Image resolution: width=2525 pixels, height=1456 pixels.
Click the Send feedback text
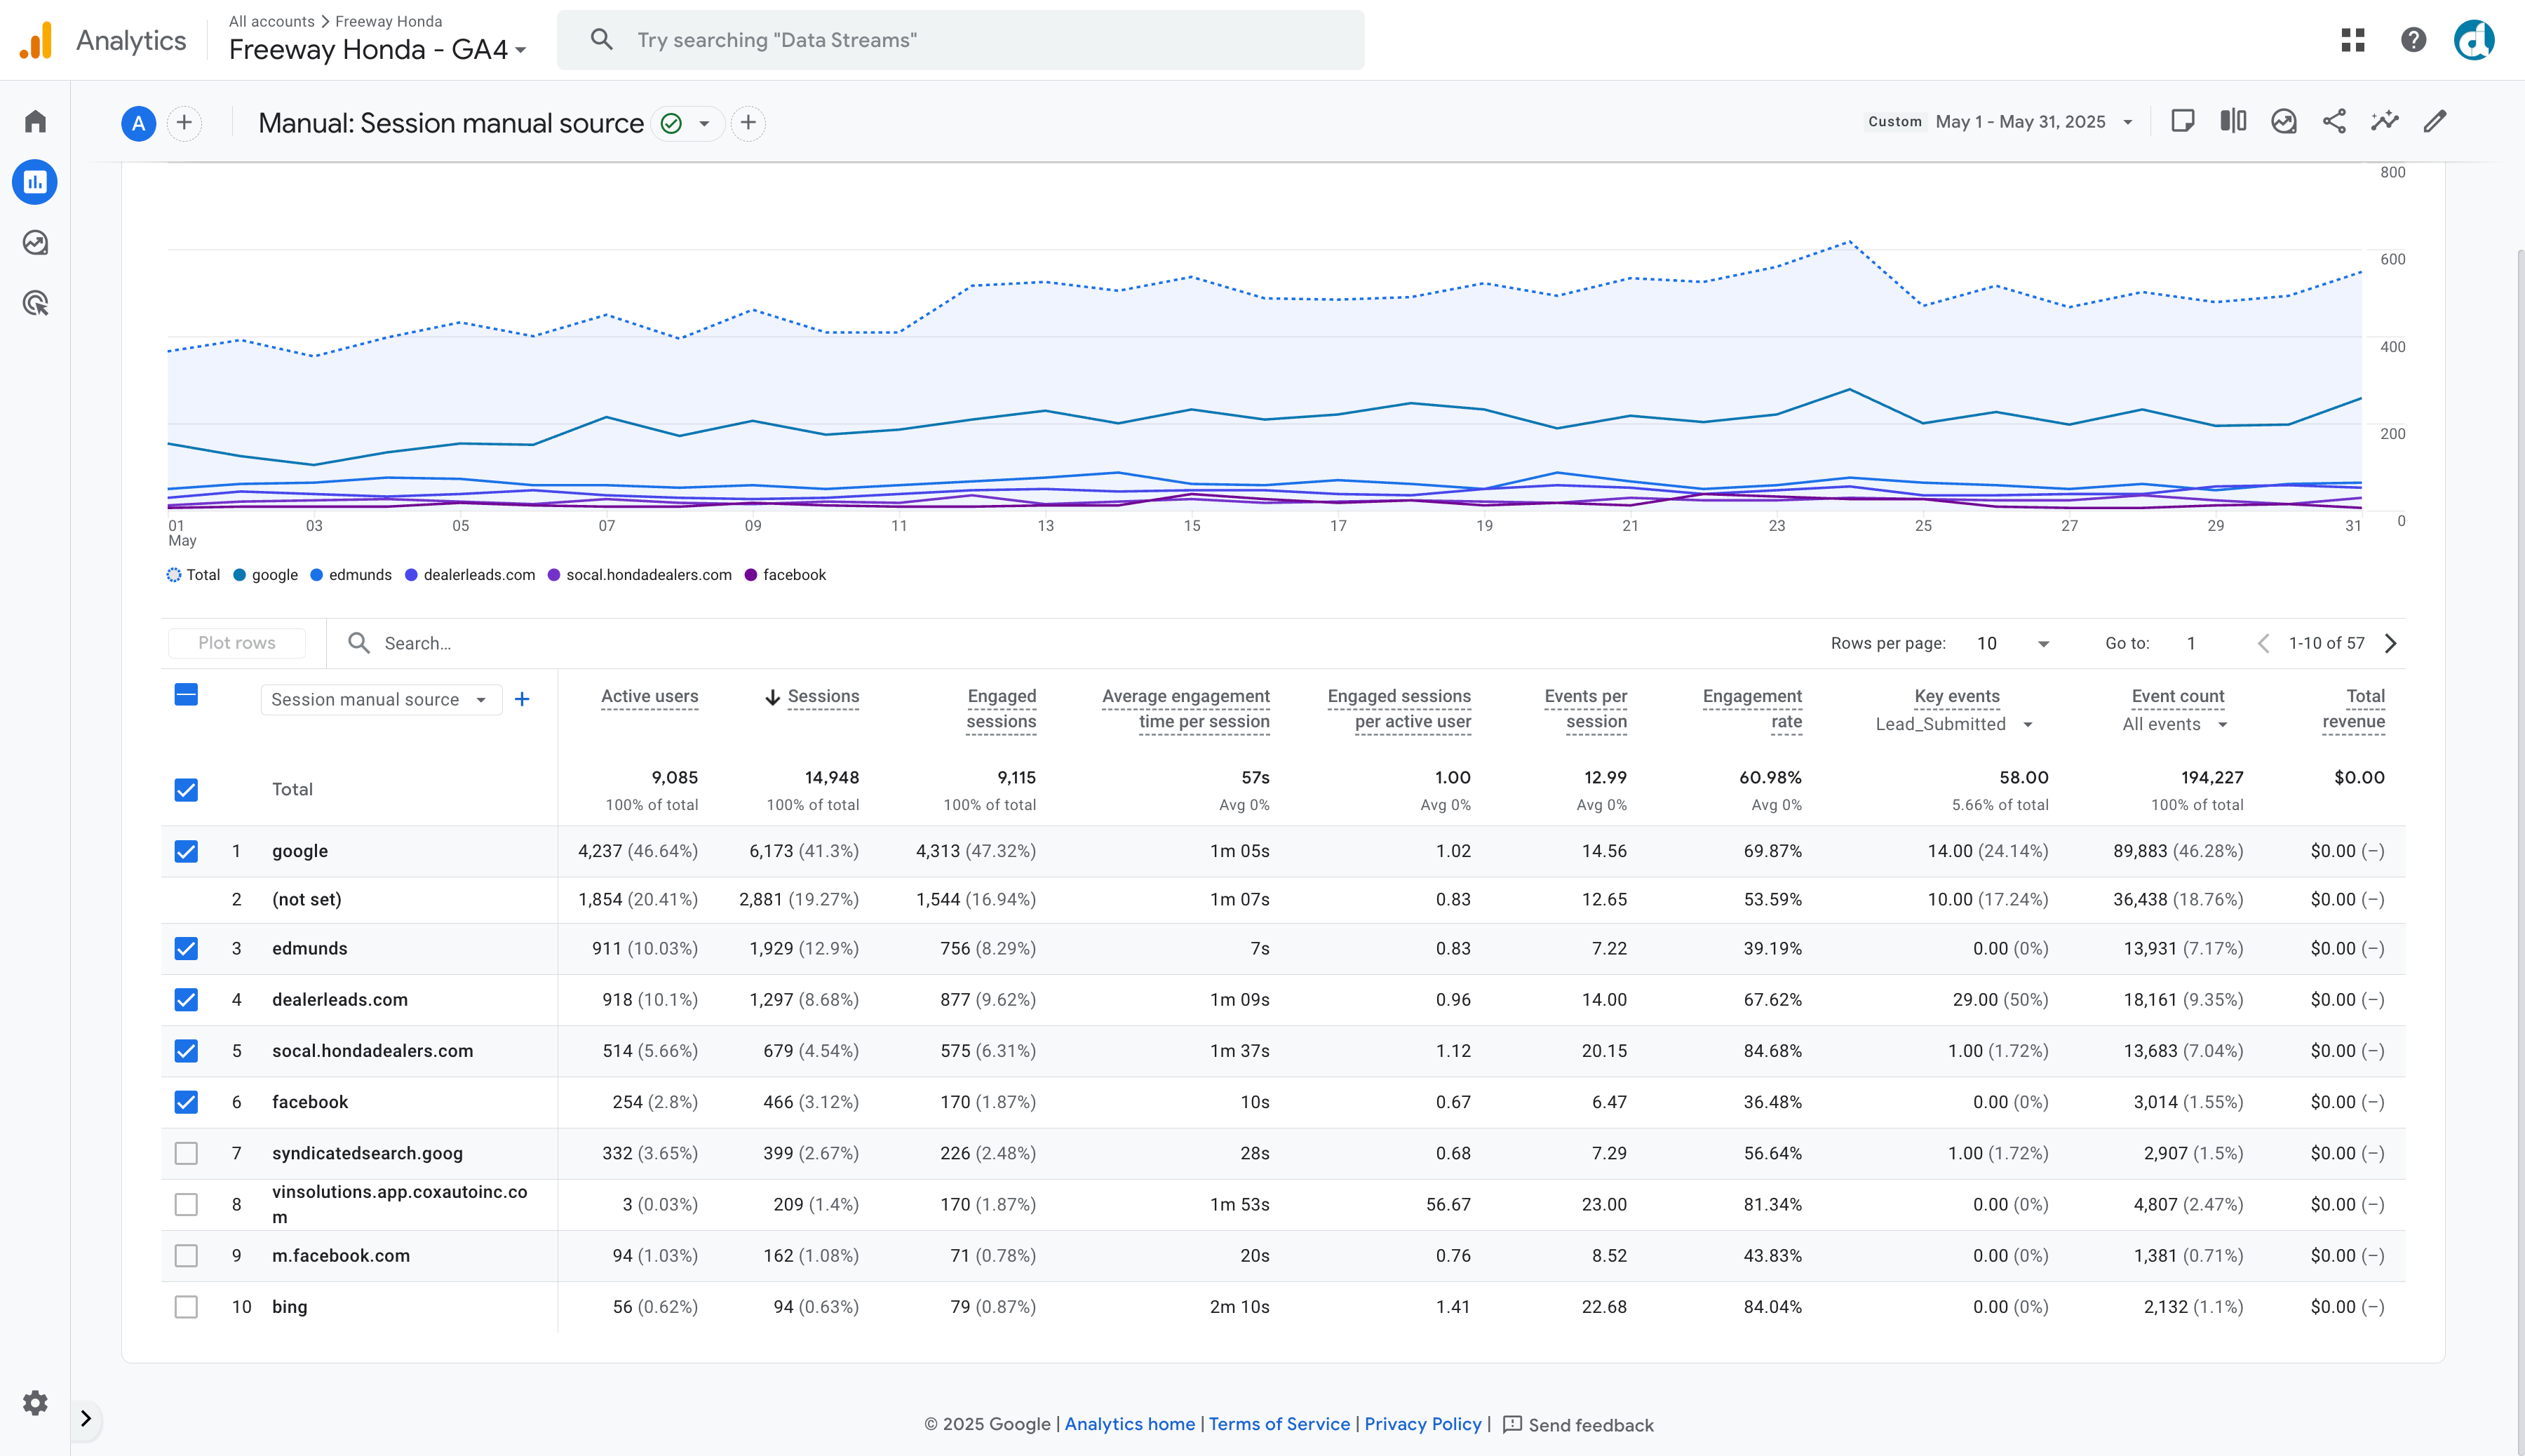(1591, 1425)
